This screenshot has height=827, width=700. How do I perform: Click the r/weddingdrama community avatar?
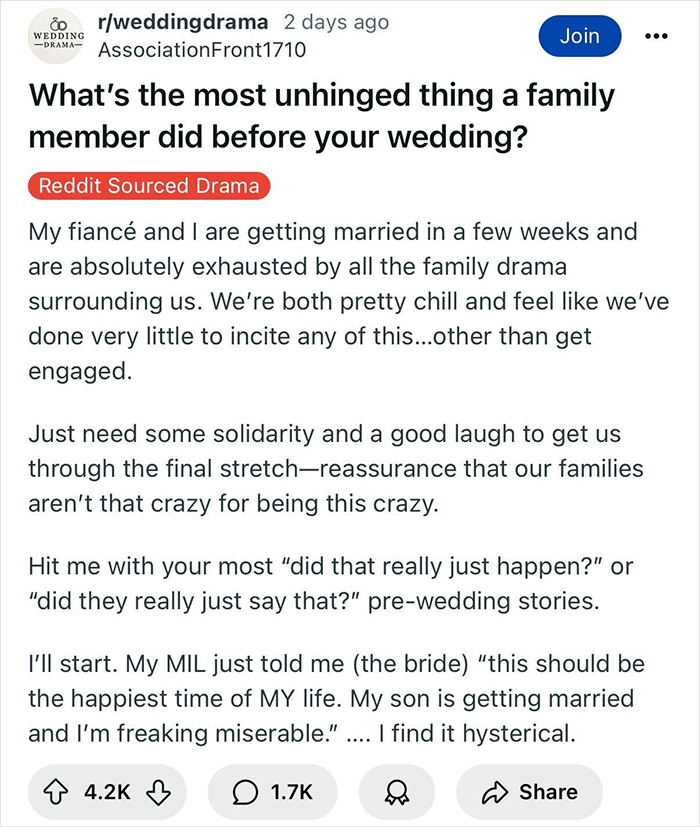56,34
